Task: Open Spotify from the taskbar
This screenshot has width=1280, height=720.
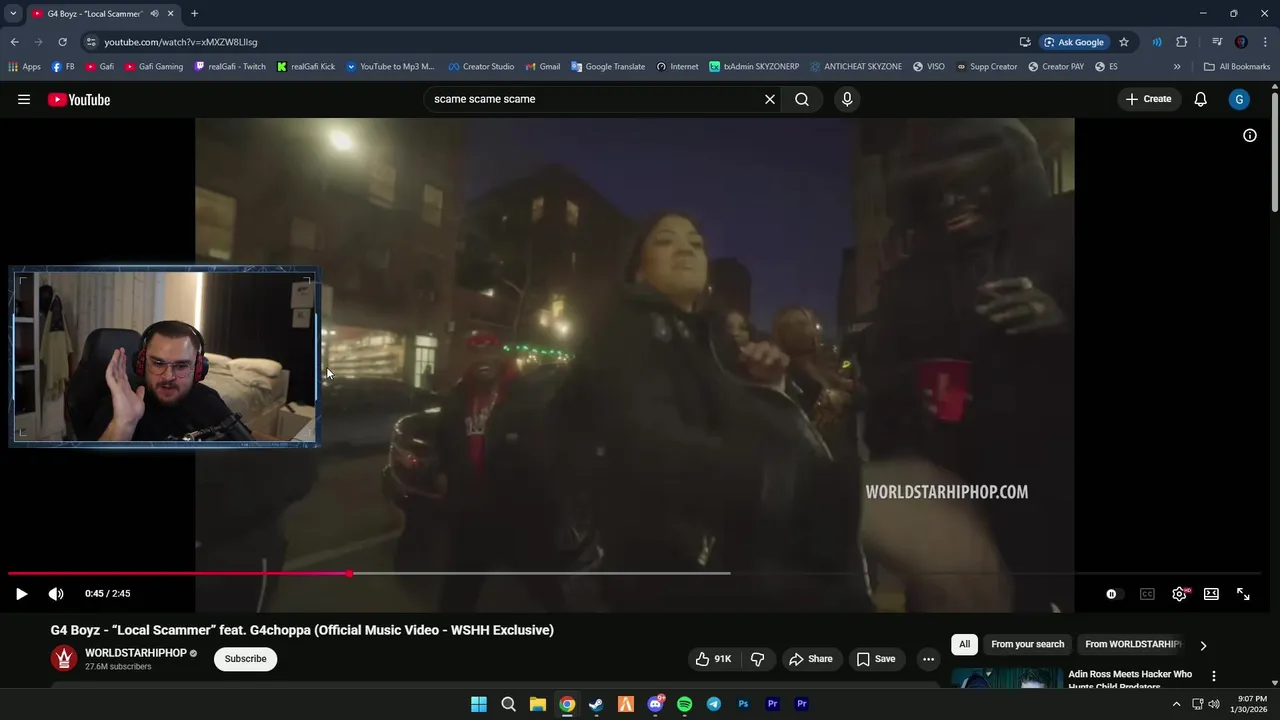Action: pyautogui.click(x=684, y=704)
